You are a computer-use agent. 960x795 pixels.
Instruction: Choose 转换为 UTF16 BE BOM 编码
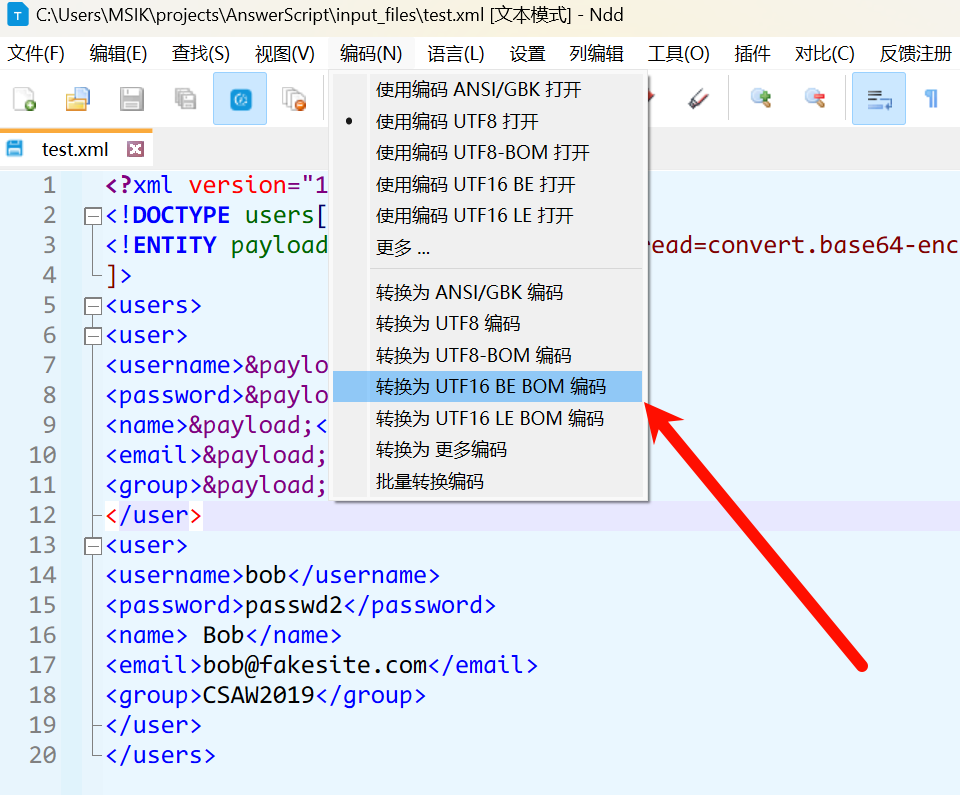pyautogui.click(x=490, y=387)
